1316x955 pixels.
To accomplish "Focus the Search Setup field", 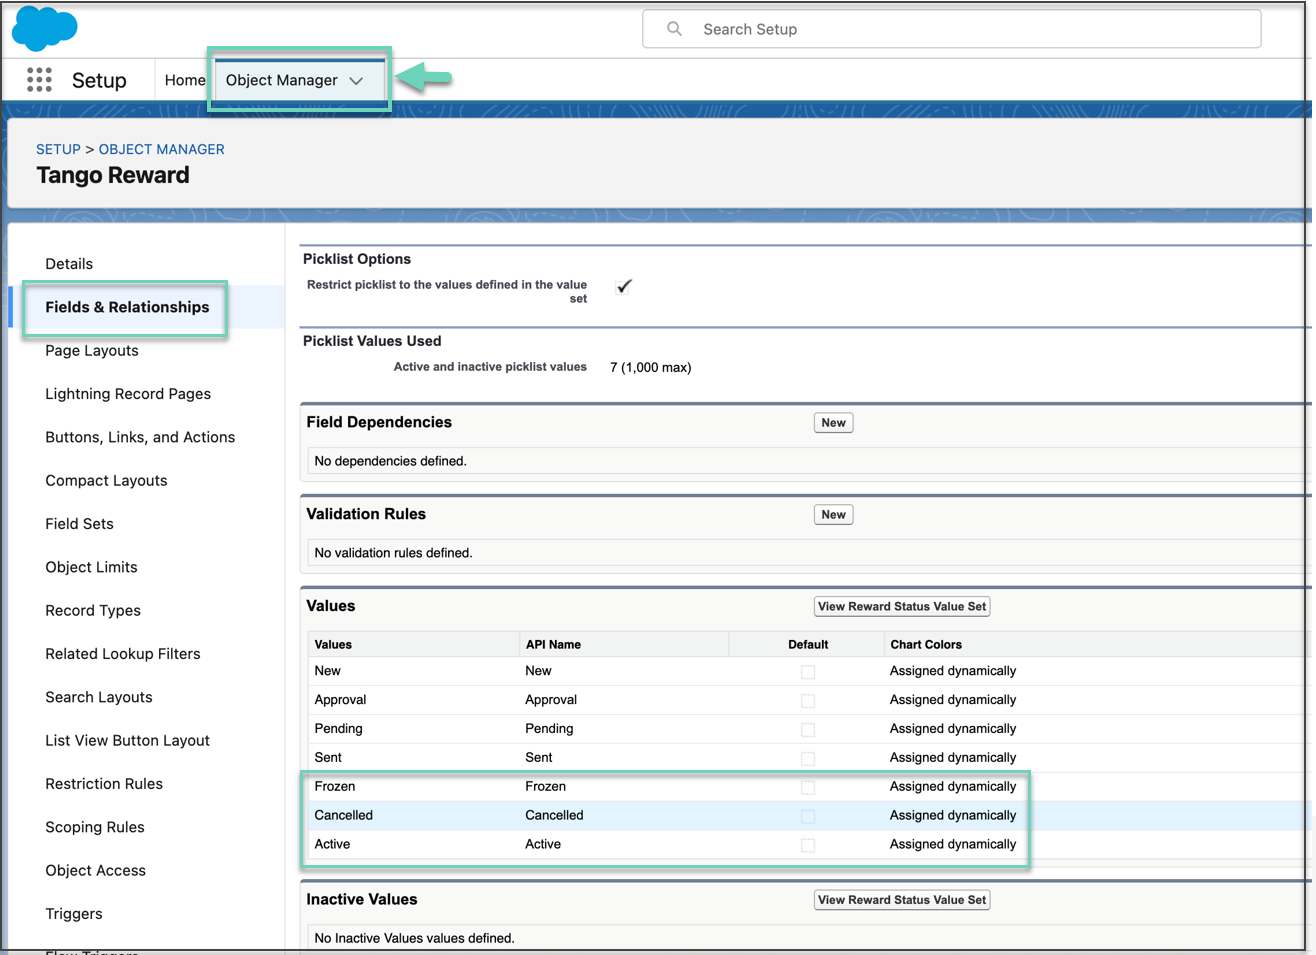I will 951,29.
